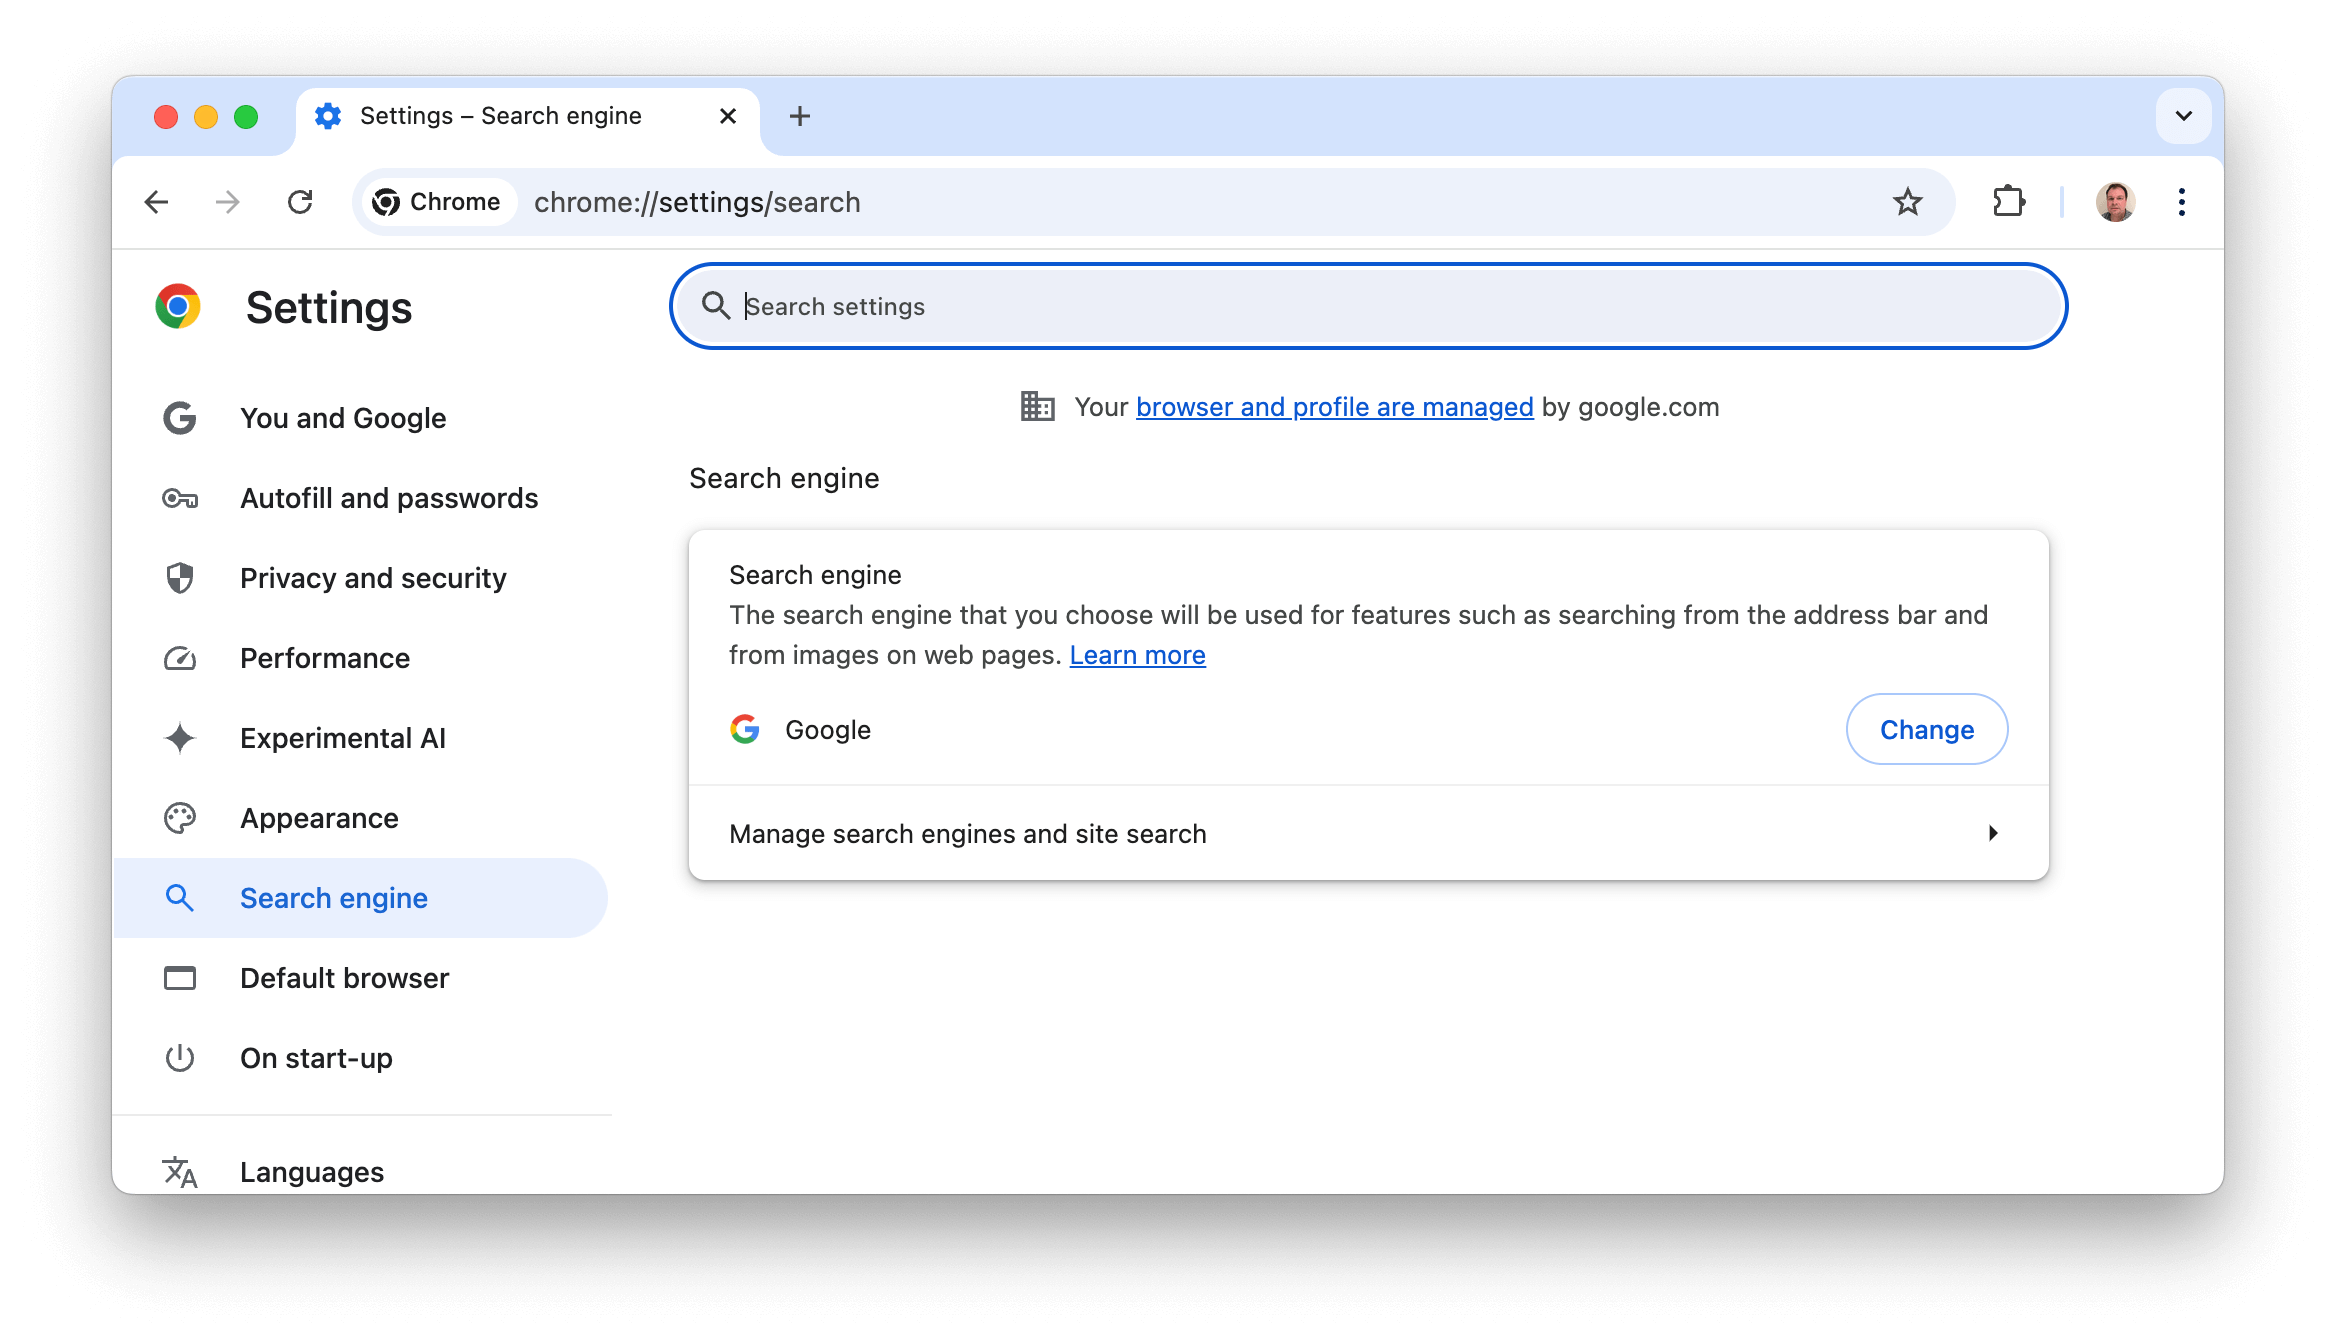
Task: Click the browser refresh icon
Action: coord(302,201)
